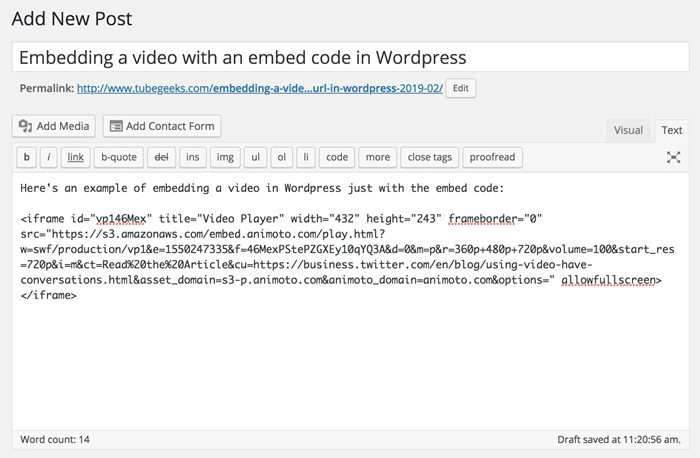This screenshot has width=700, height=458.
Task: Click the fullscreen distraction-free writing icon
Action: pyautogui.click(x=674, y=157)
